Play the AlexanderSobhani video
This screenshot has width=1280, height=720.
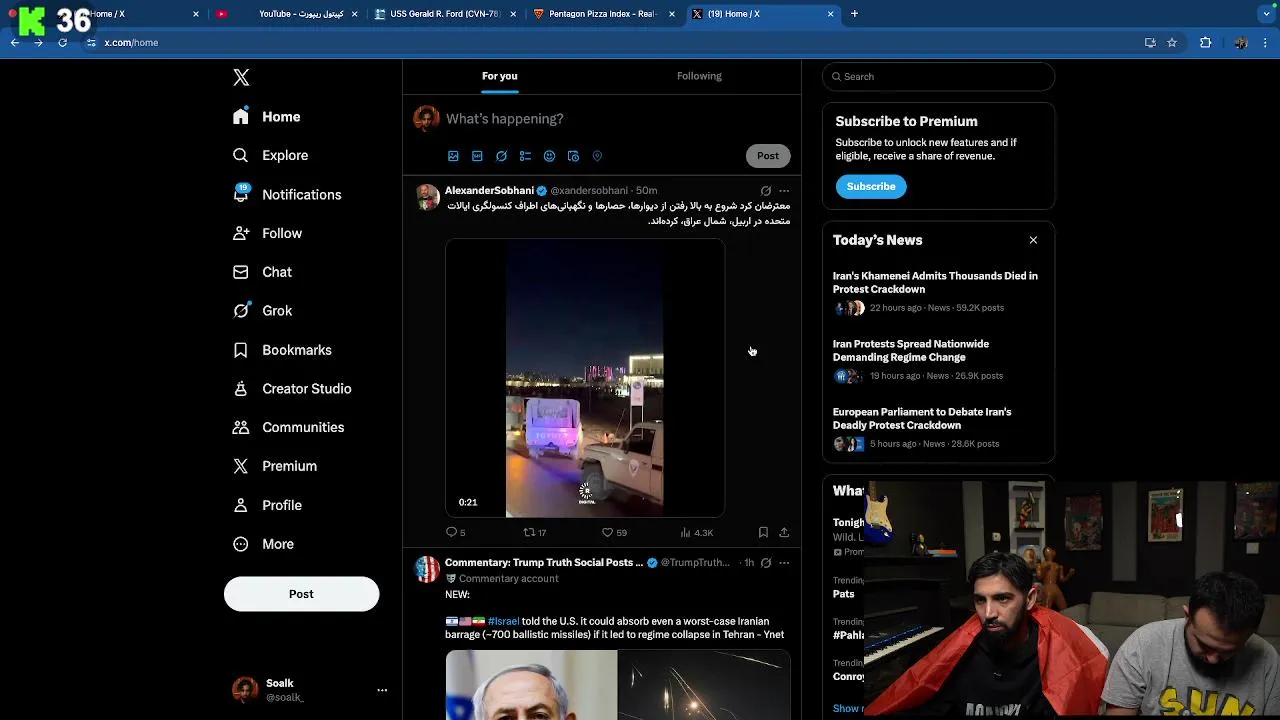(585, 378)
